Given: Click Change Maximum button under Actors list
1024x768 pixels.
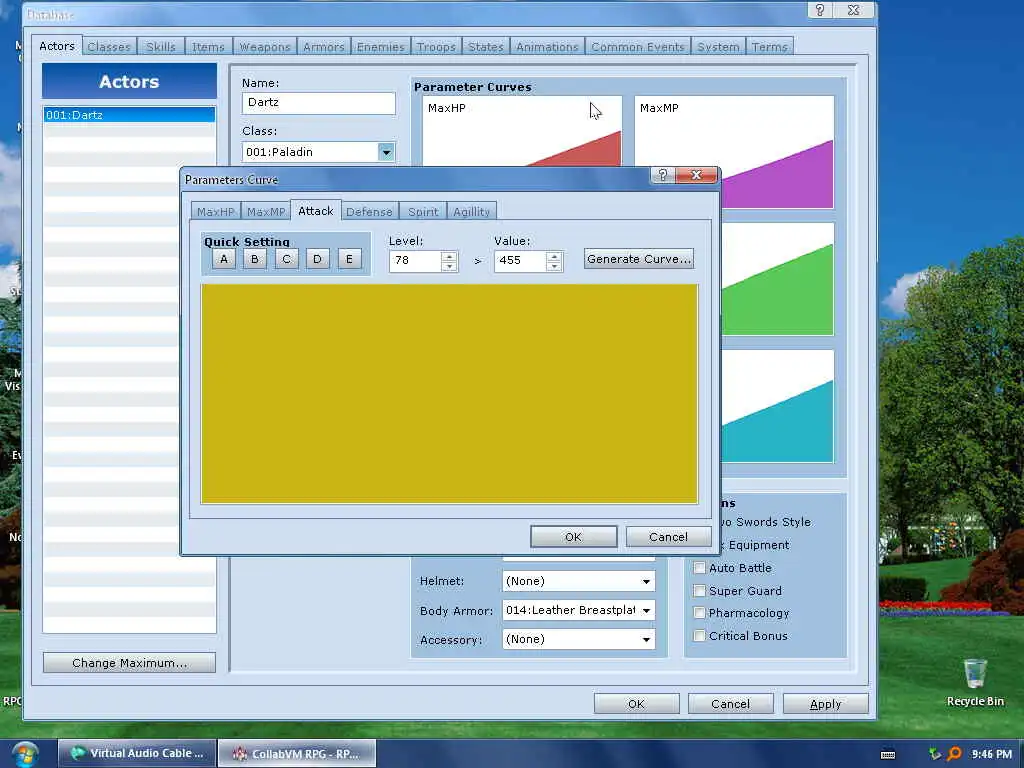Looking at the screenshot, I should [129, 663].
